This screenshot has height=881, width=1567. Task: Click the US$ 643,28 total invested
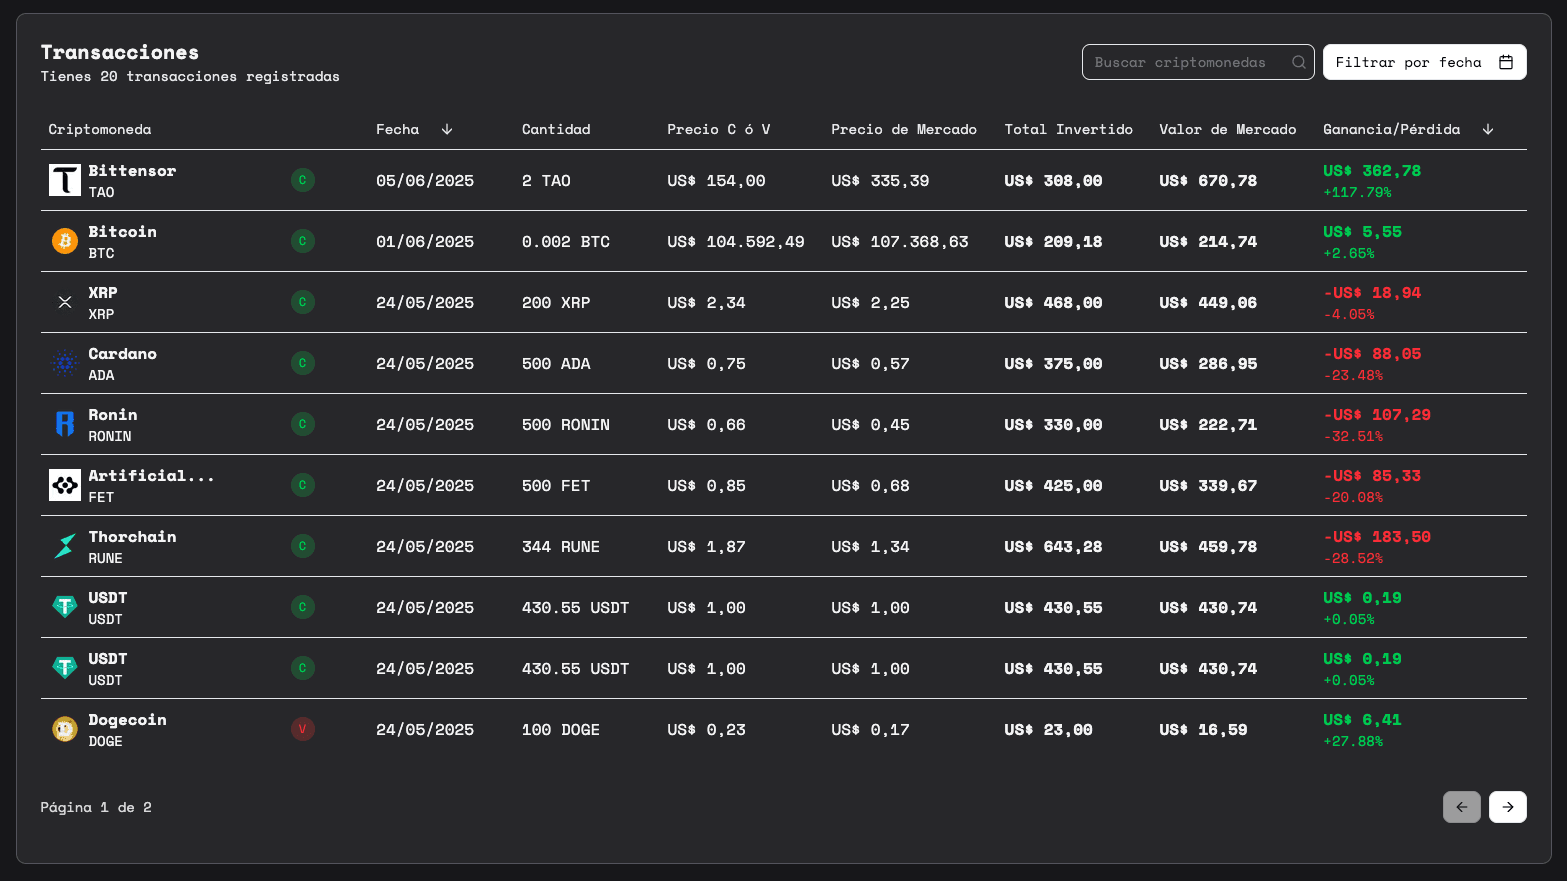pos(1053,547)
